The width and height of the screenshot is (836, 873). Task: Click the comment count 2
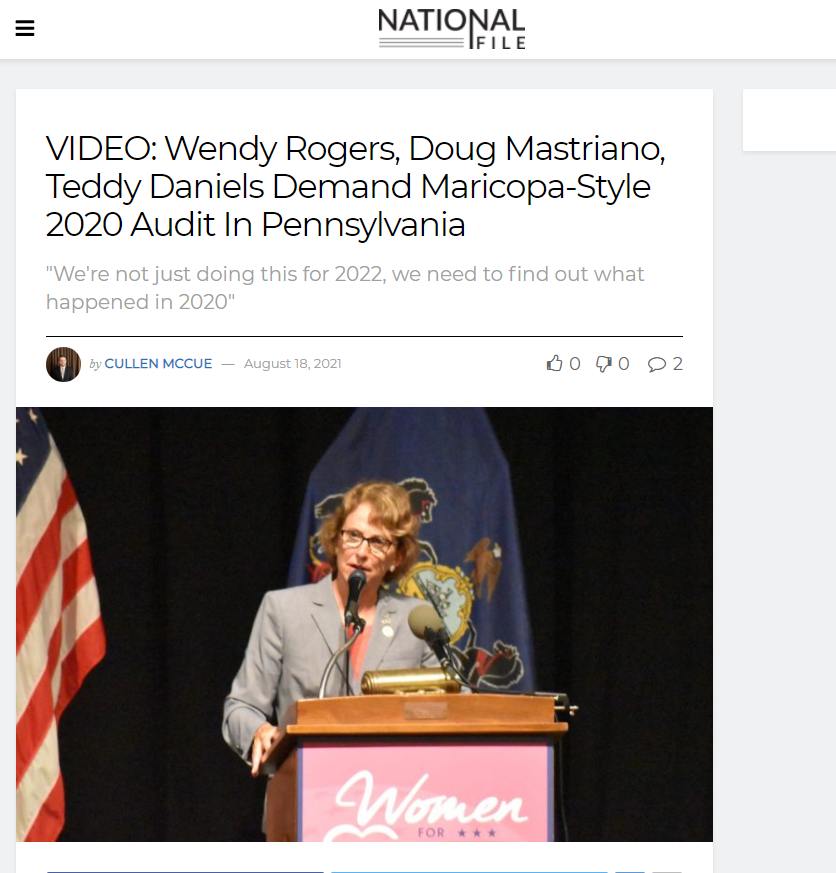pyautogui.click(x=677, y=364)
